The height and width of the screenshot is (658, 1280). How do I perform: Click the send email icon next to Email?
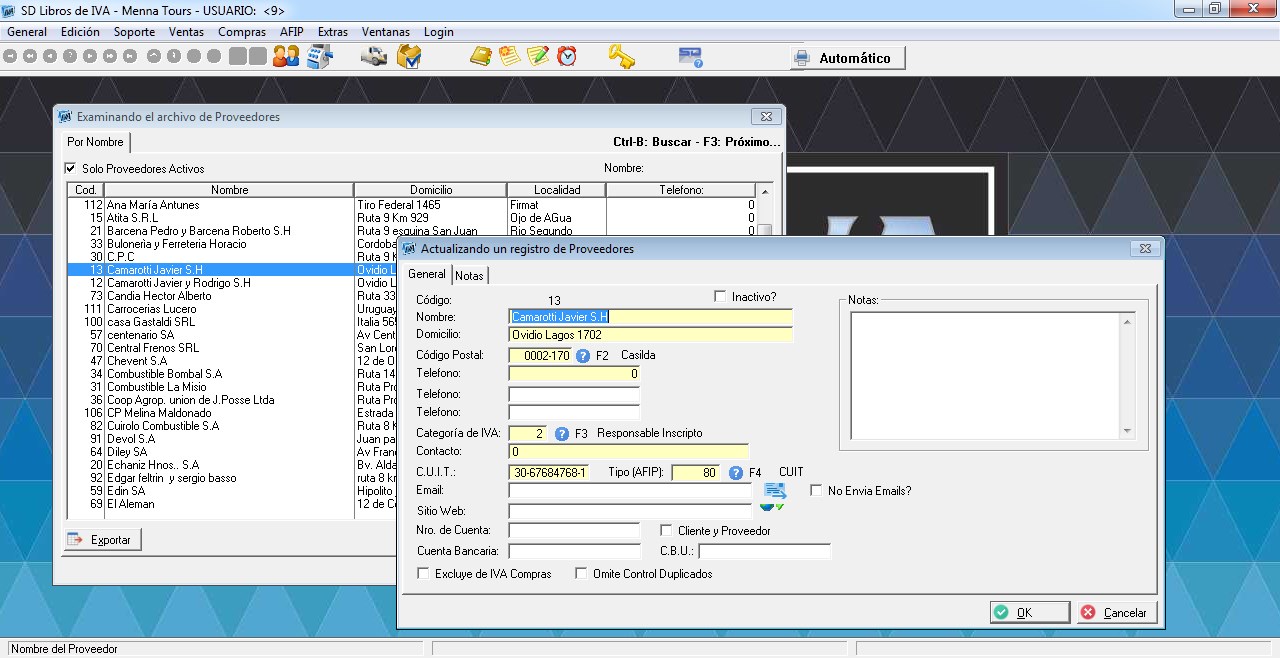click(x=774, y=490)
